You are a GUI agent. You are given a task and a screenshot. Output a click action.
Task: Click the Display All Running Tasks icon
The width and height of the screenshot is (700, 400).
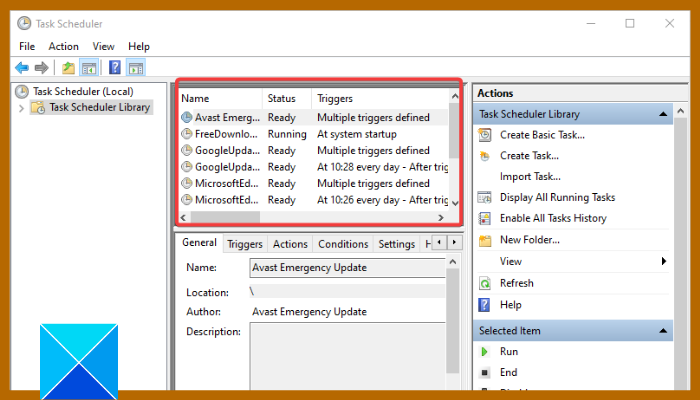[484, 197]
